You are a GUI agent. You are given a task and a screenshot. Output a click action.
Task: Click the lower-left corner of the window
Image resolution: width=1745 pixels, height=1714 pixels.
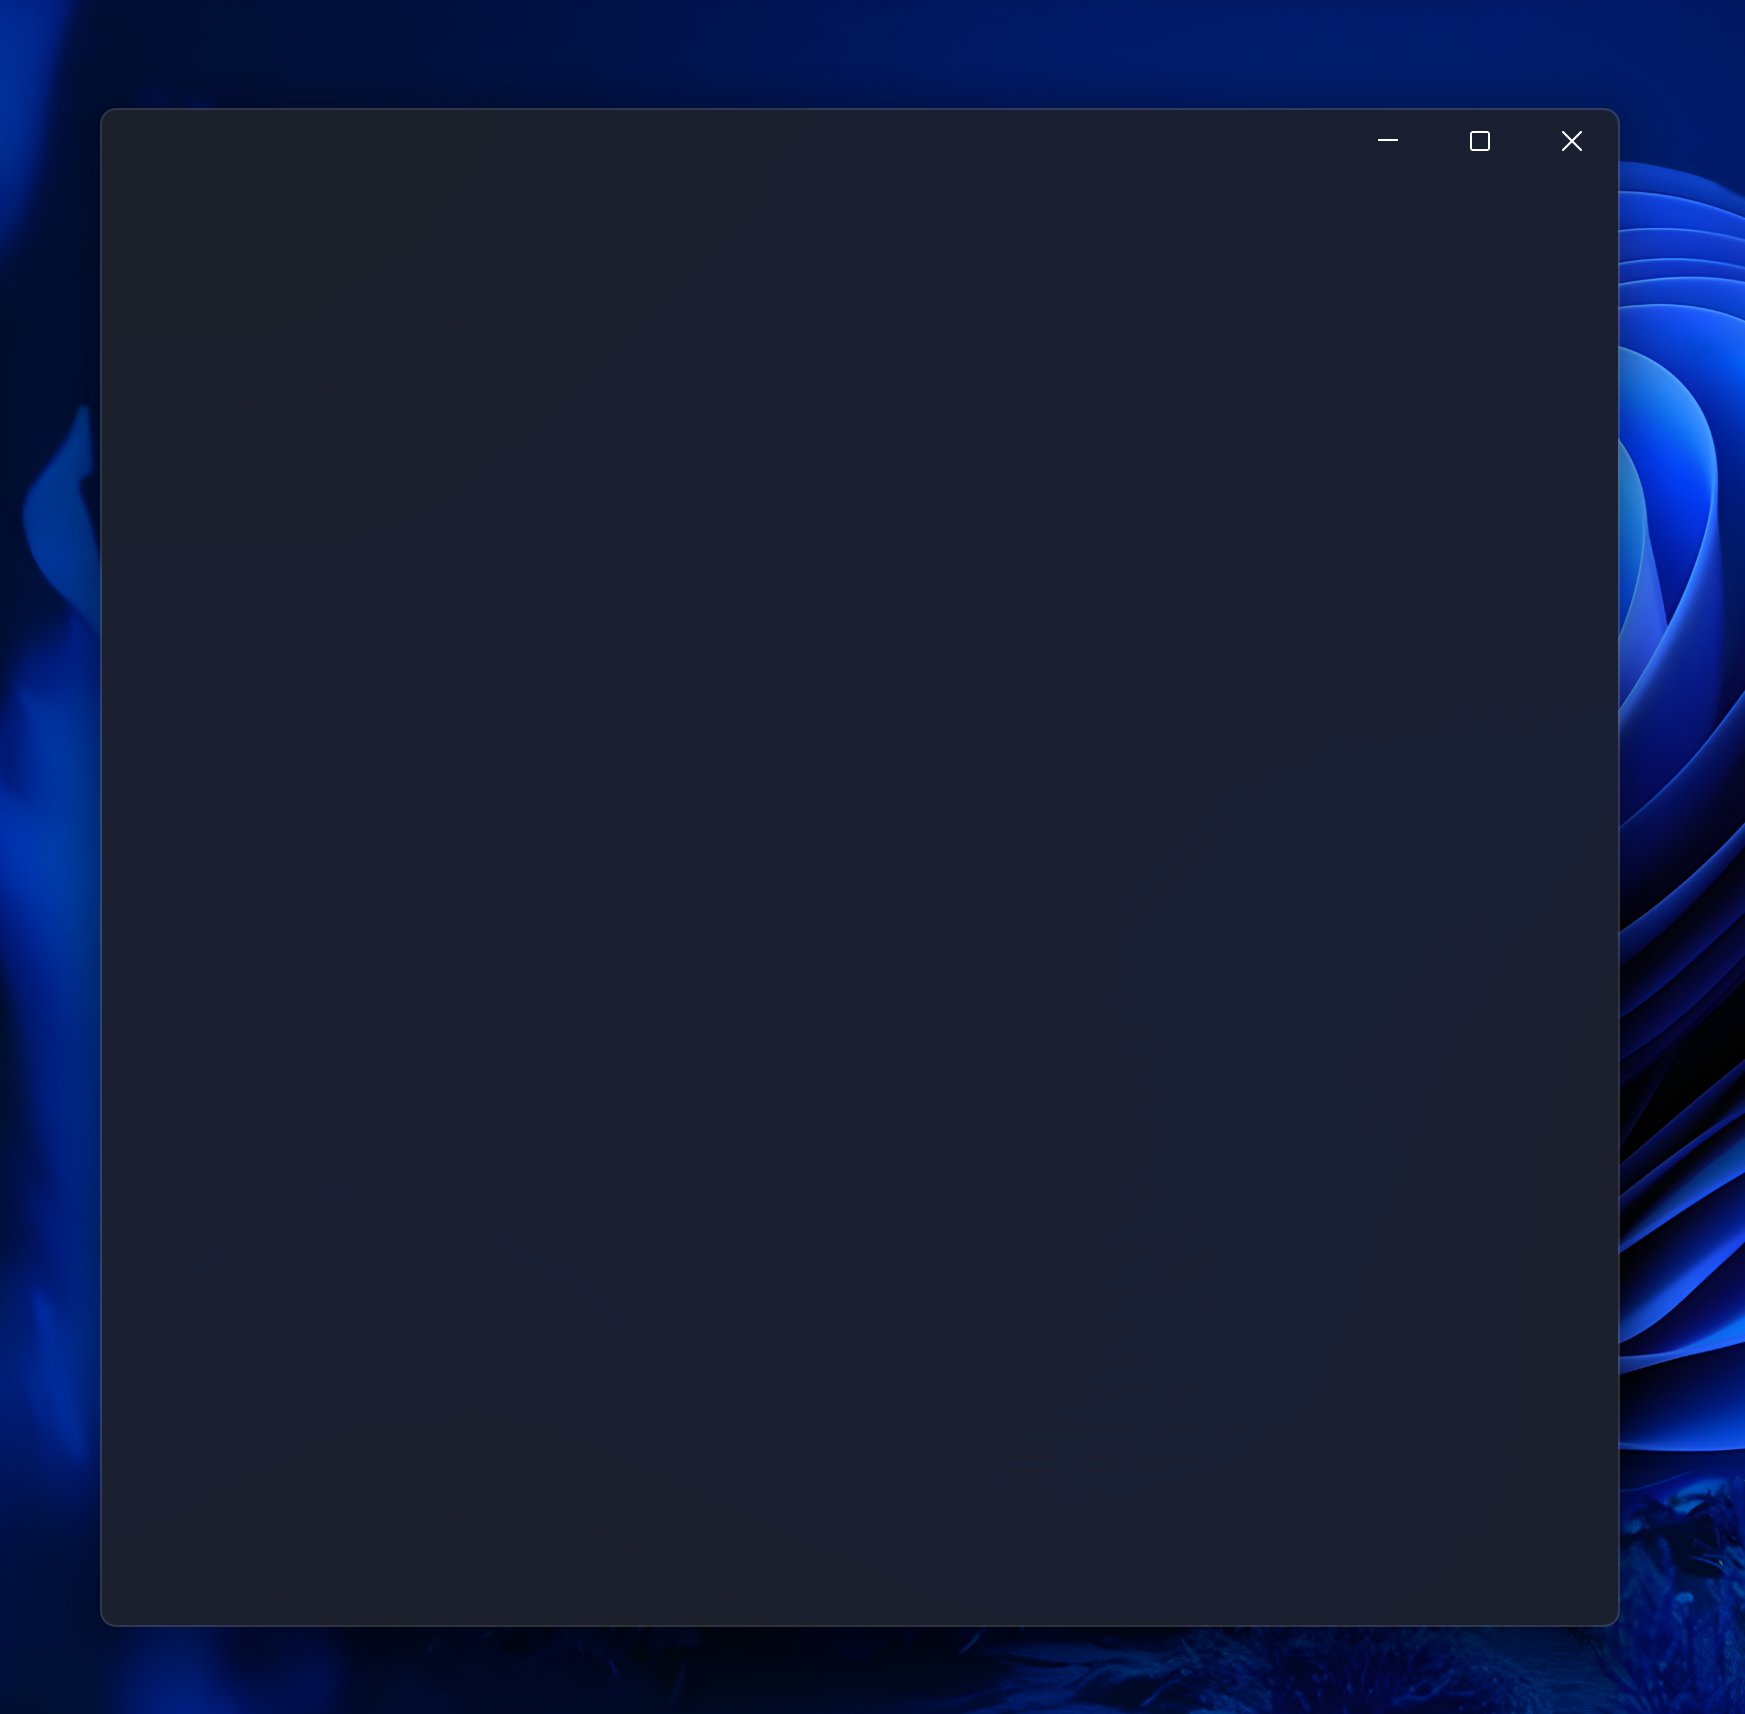[x=110, y=1620]
